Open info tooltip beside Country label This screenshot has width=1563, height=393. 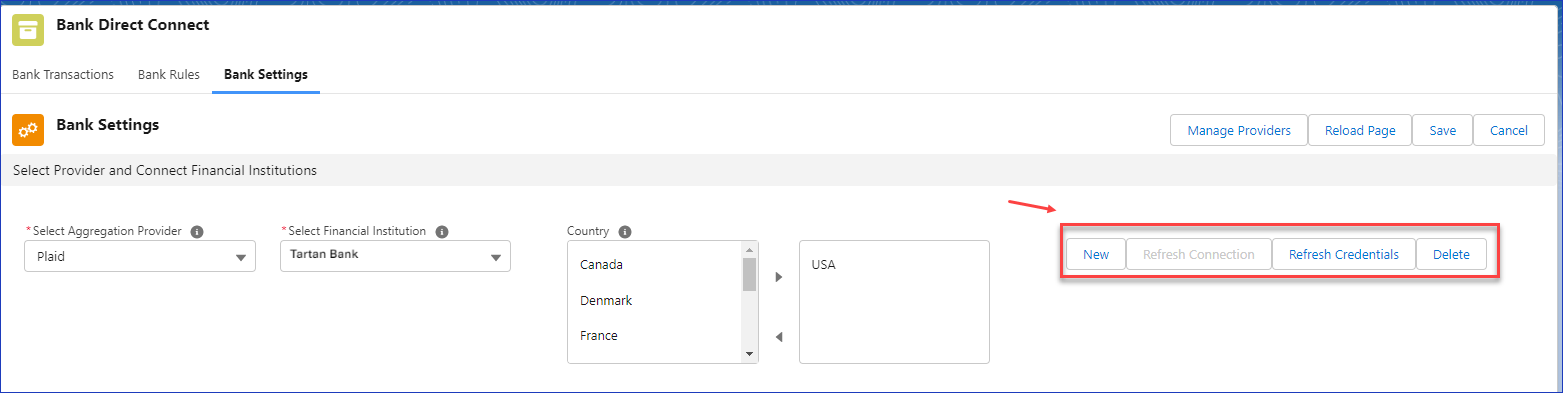coord(625,231)
